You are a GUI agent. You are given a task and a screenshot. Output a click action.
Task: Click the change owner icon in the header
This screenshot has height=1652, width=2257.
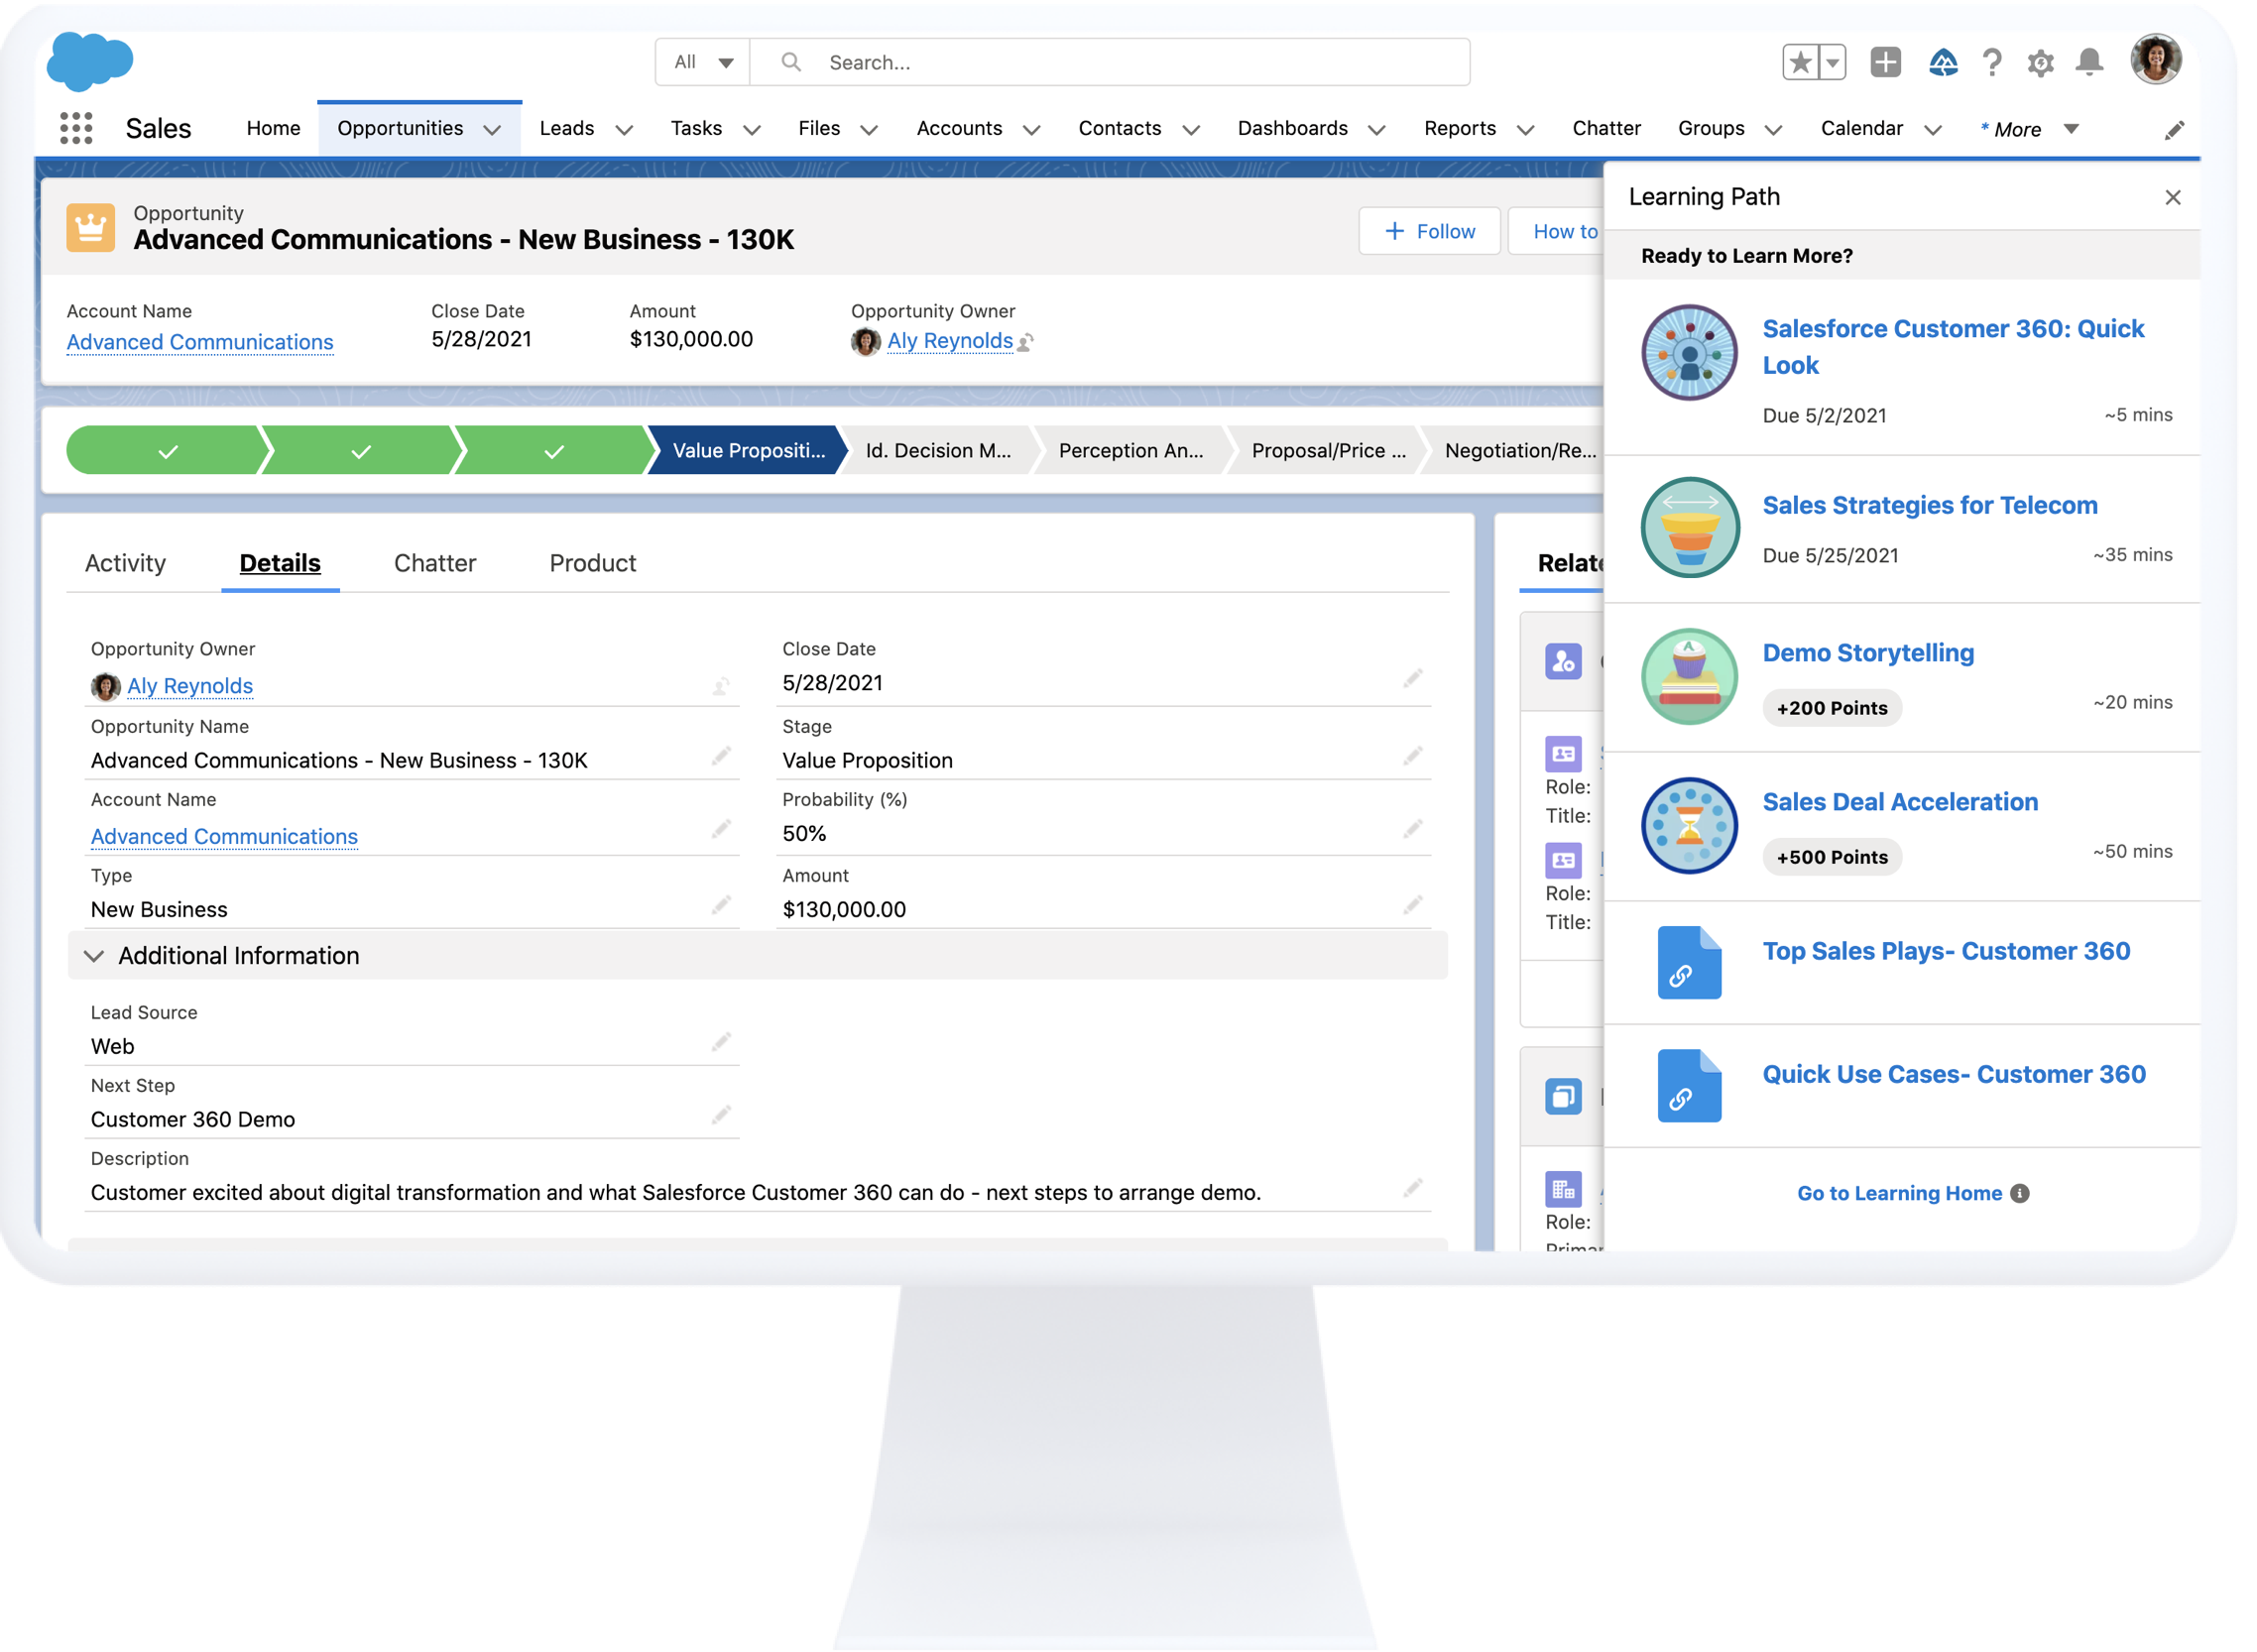point(1025,342)
